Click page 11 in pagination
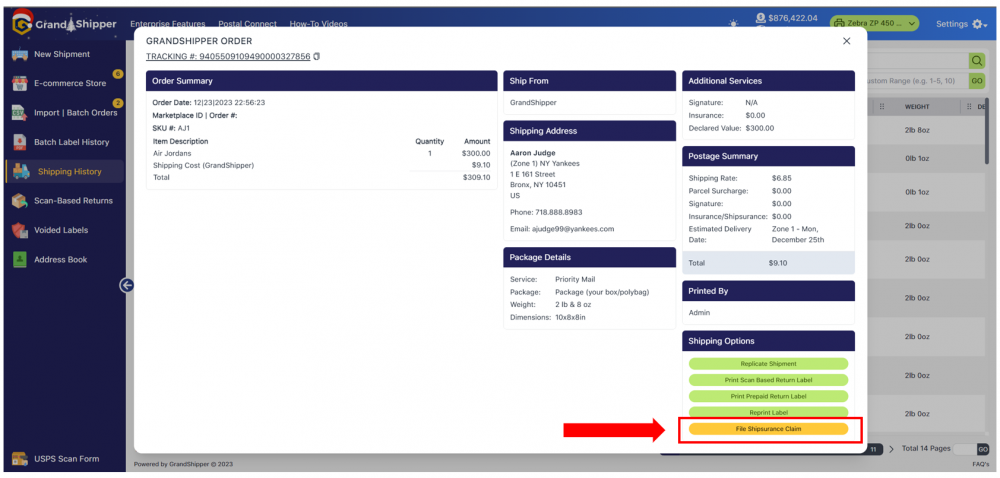 pos(874,449)
